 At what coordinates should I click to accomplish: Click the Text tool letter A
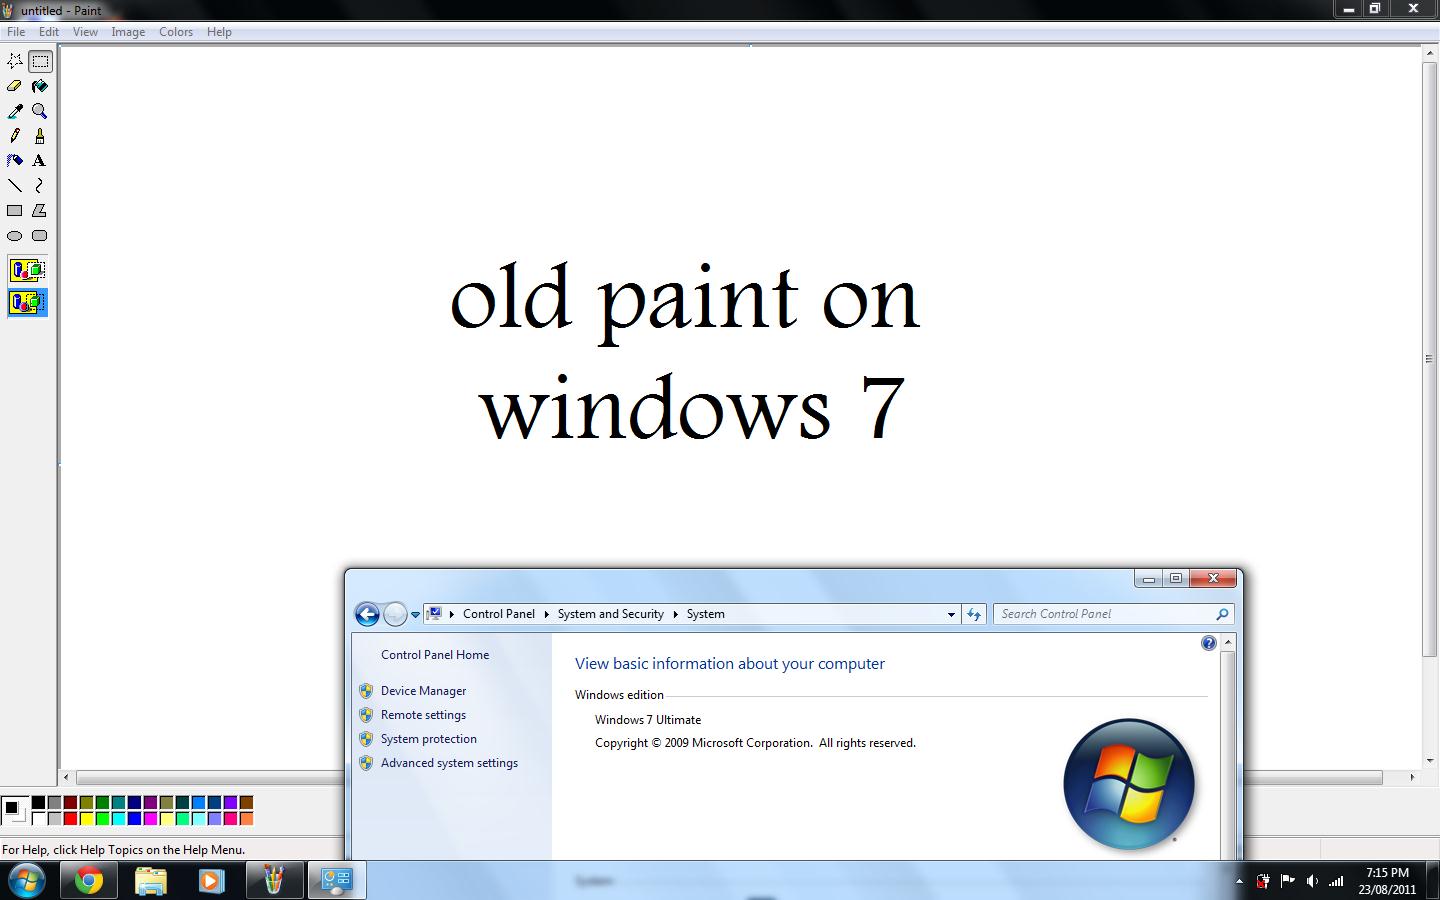pyautogui.click(x=39, y=160)
